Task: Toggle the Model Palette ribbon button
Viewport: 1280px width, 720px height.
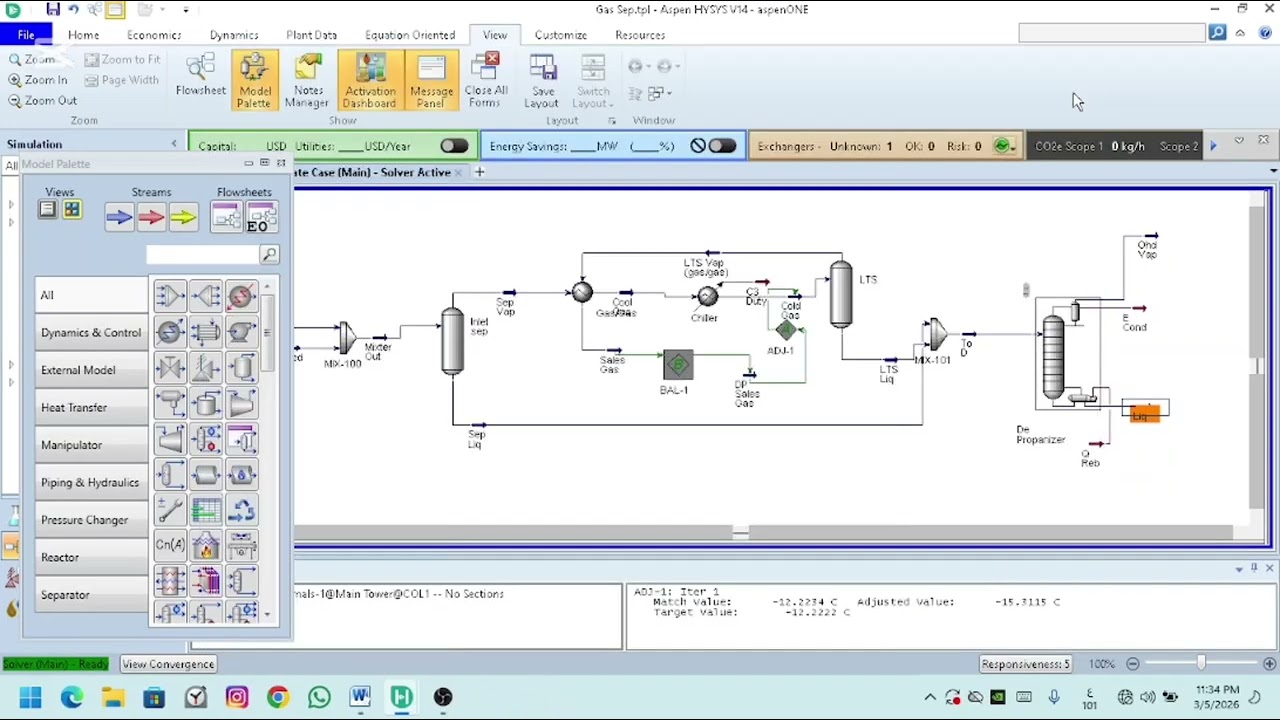Action: click(254, 80)
